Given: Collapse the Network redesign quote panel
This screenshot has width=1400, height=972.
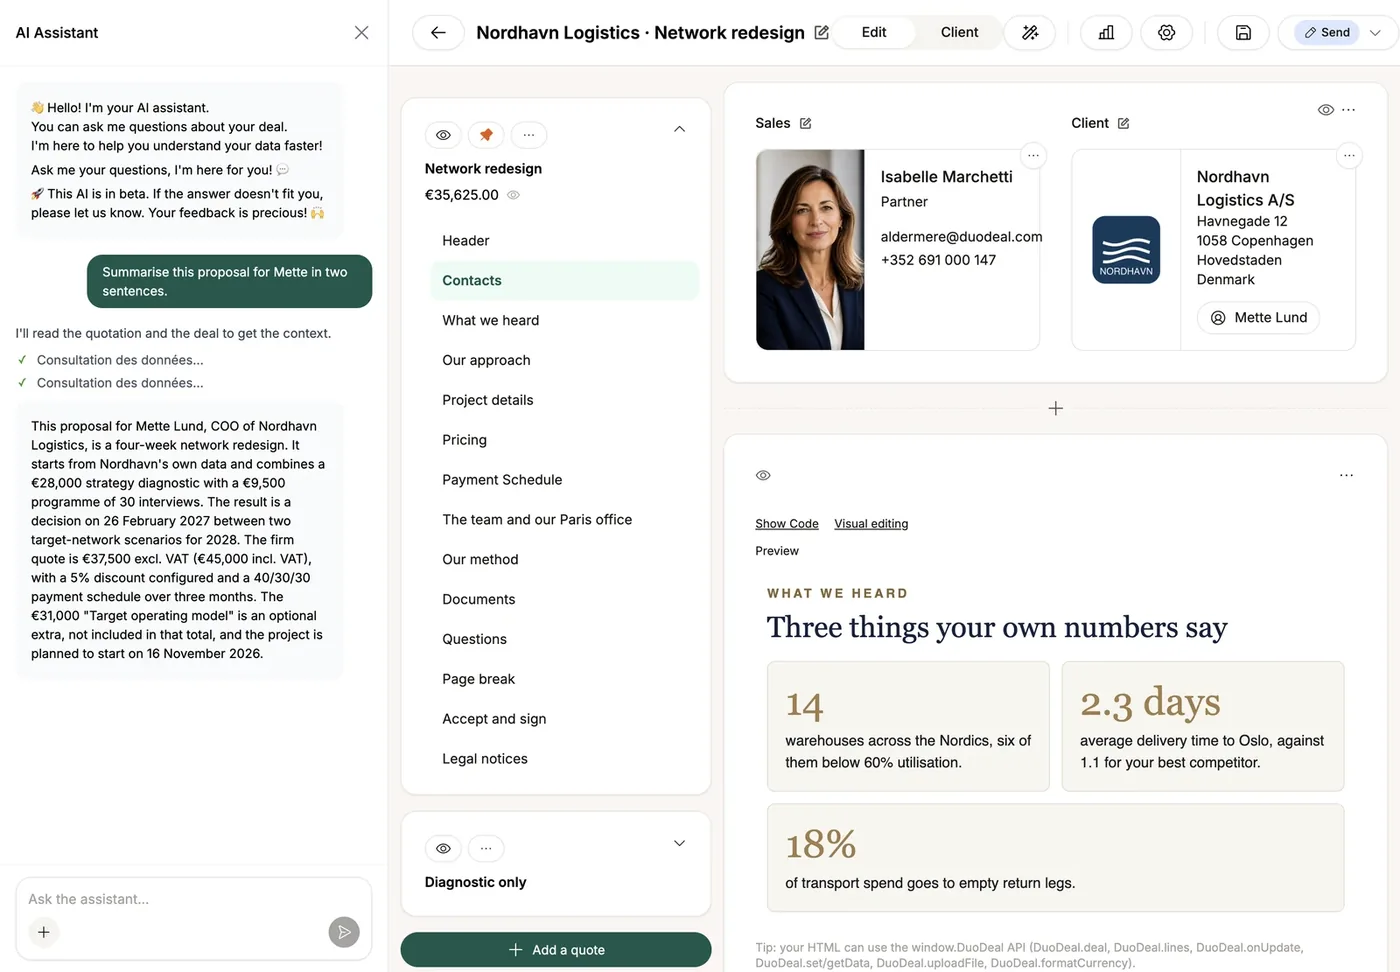Looking at the screenshot, I should (679, 129).
